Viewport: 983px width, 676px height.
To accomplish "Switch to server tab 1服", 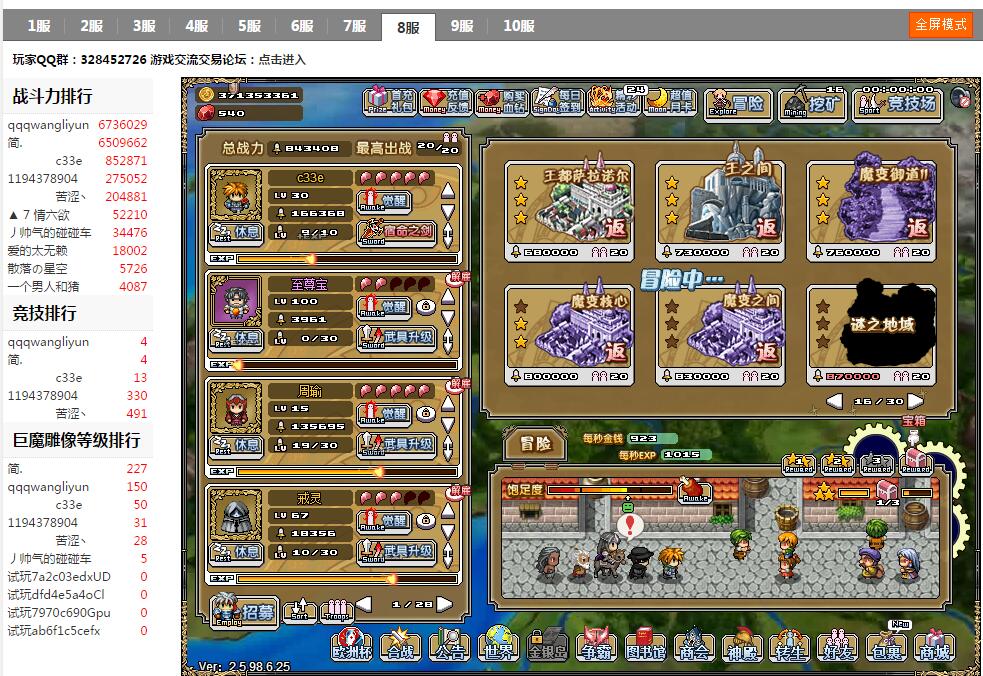I will (39, 26).
